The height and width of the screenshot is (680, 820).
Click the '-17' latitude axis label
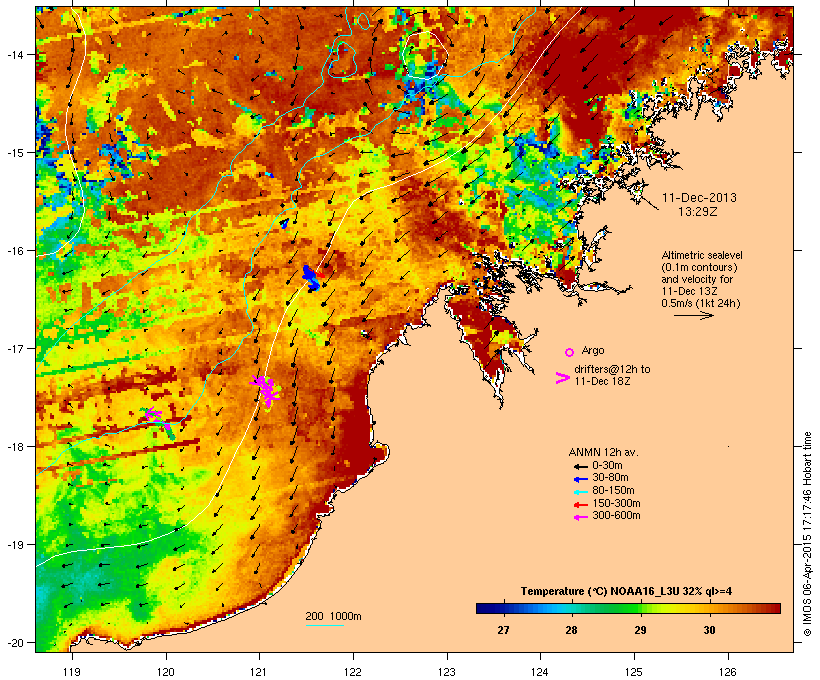pos(15,348)
